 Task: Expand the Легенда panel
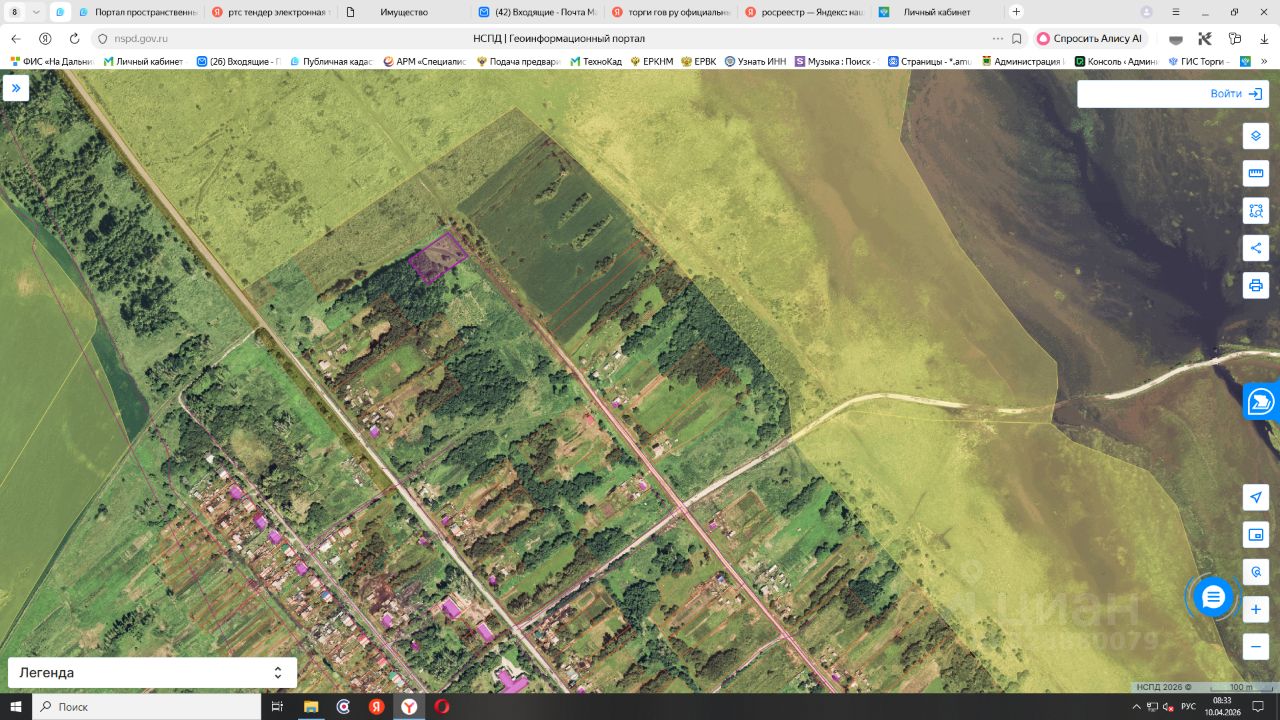(152, 673)
